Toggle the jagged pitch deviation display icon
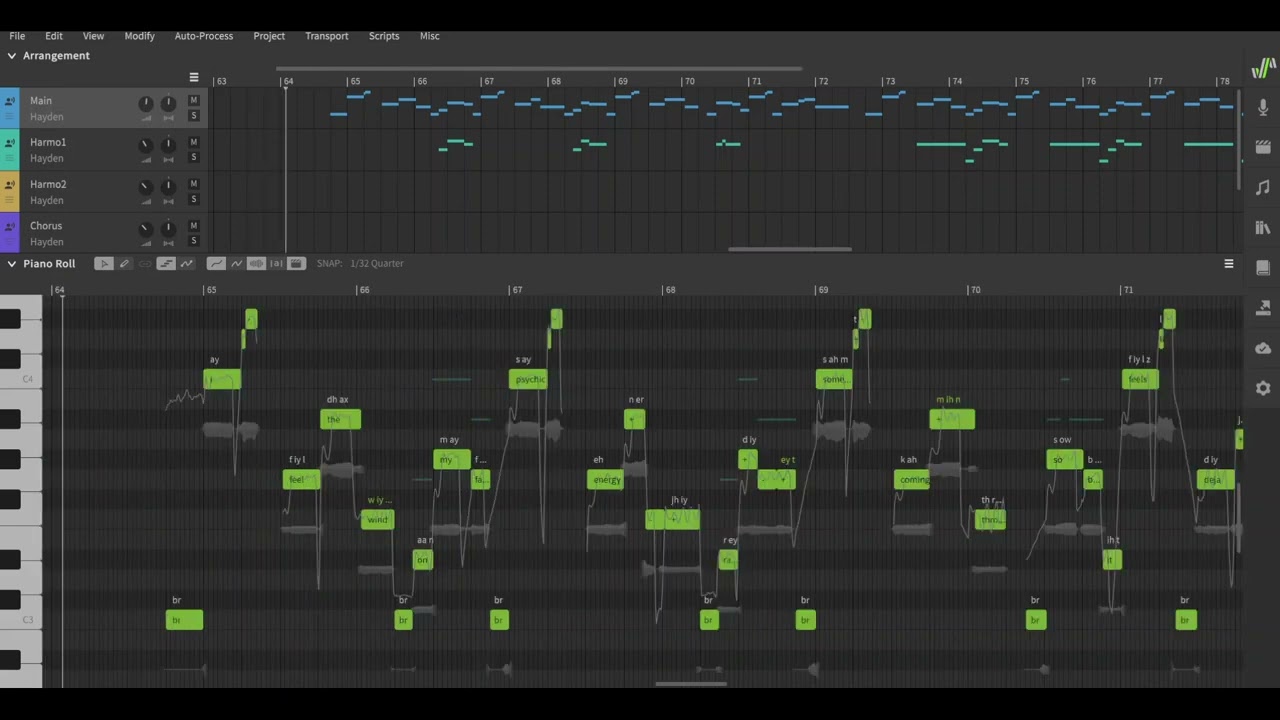The image size is (1280, 720). pos(236,263)
